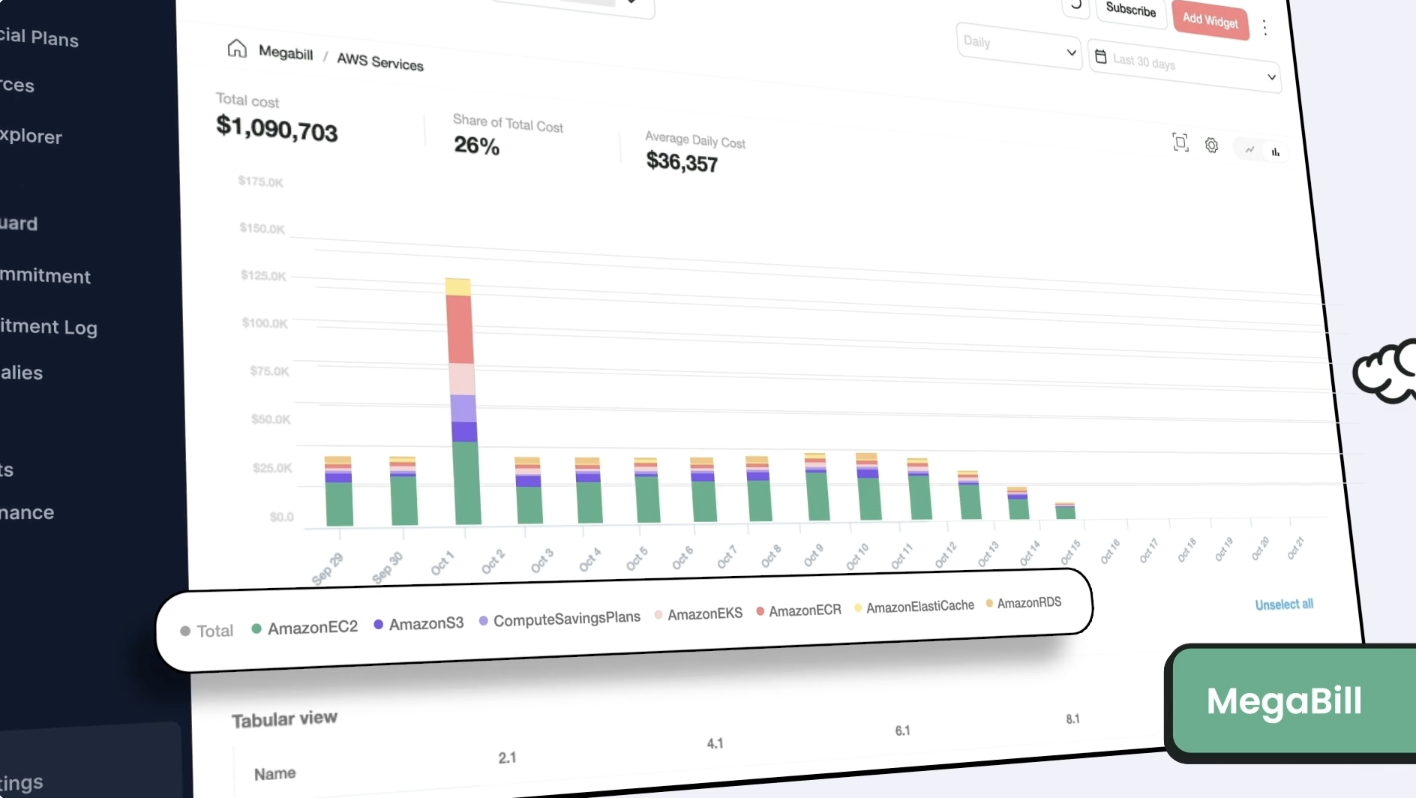The image size is (1416, 798).
Task: Toggle the AmazonEC2 series in legend
Action: coord(304,628)
